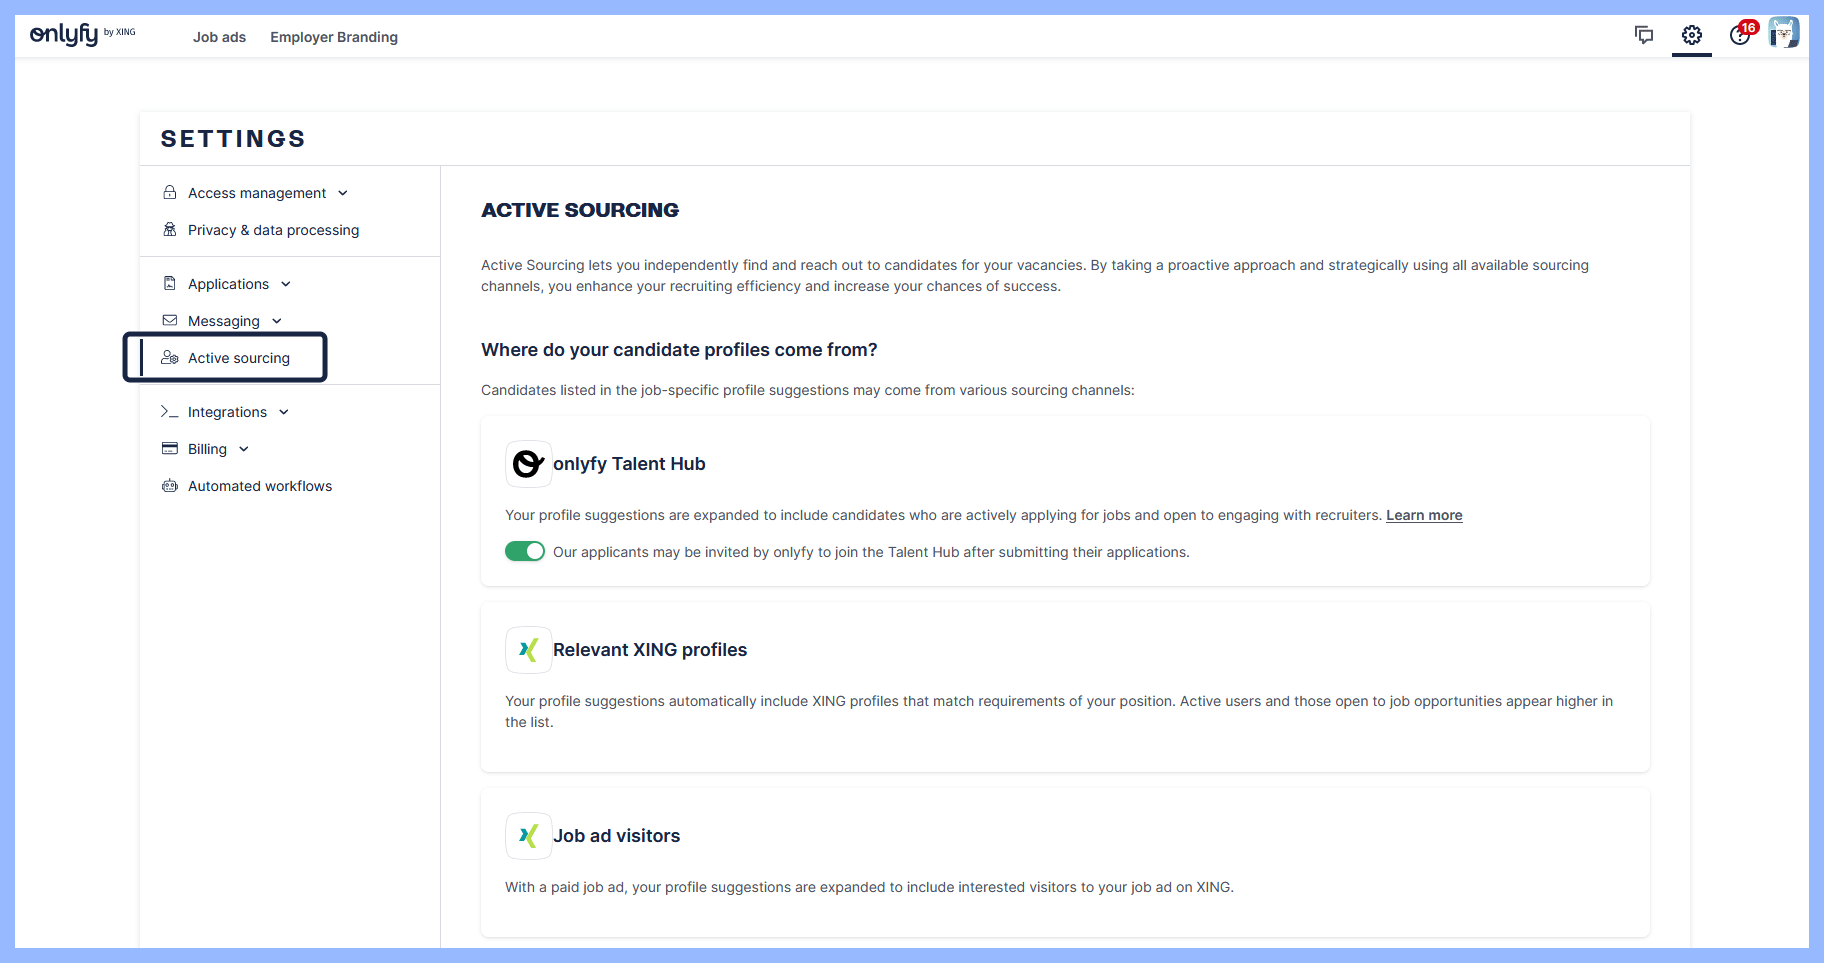Click the settings gear icon
The width and height of the screenshot is (1824, 963).
[x=1691, y=35]
